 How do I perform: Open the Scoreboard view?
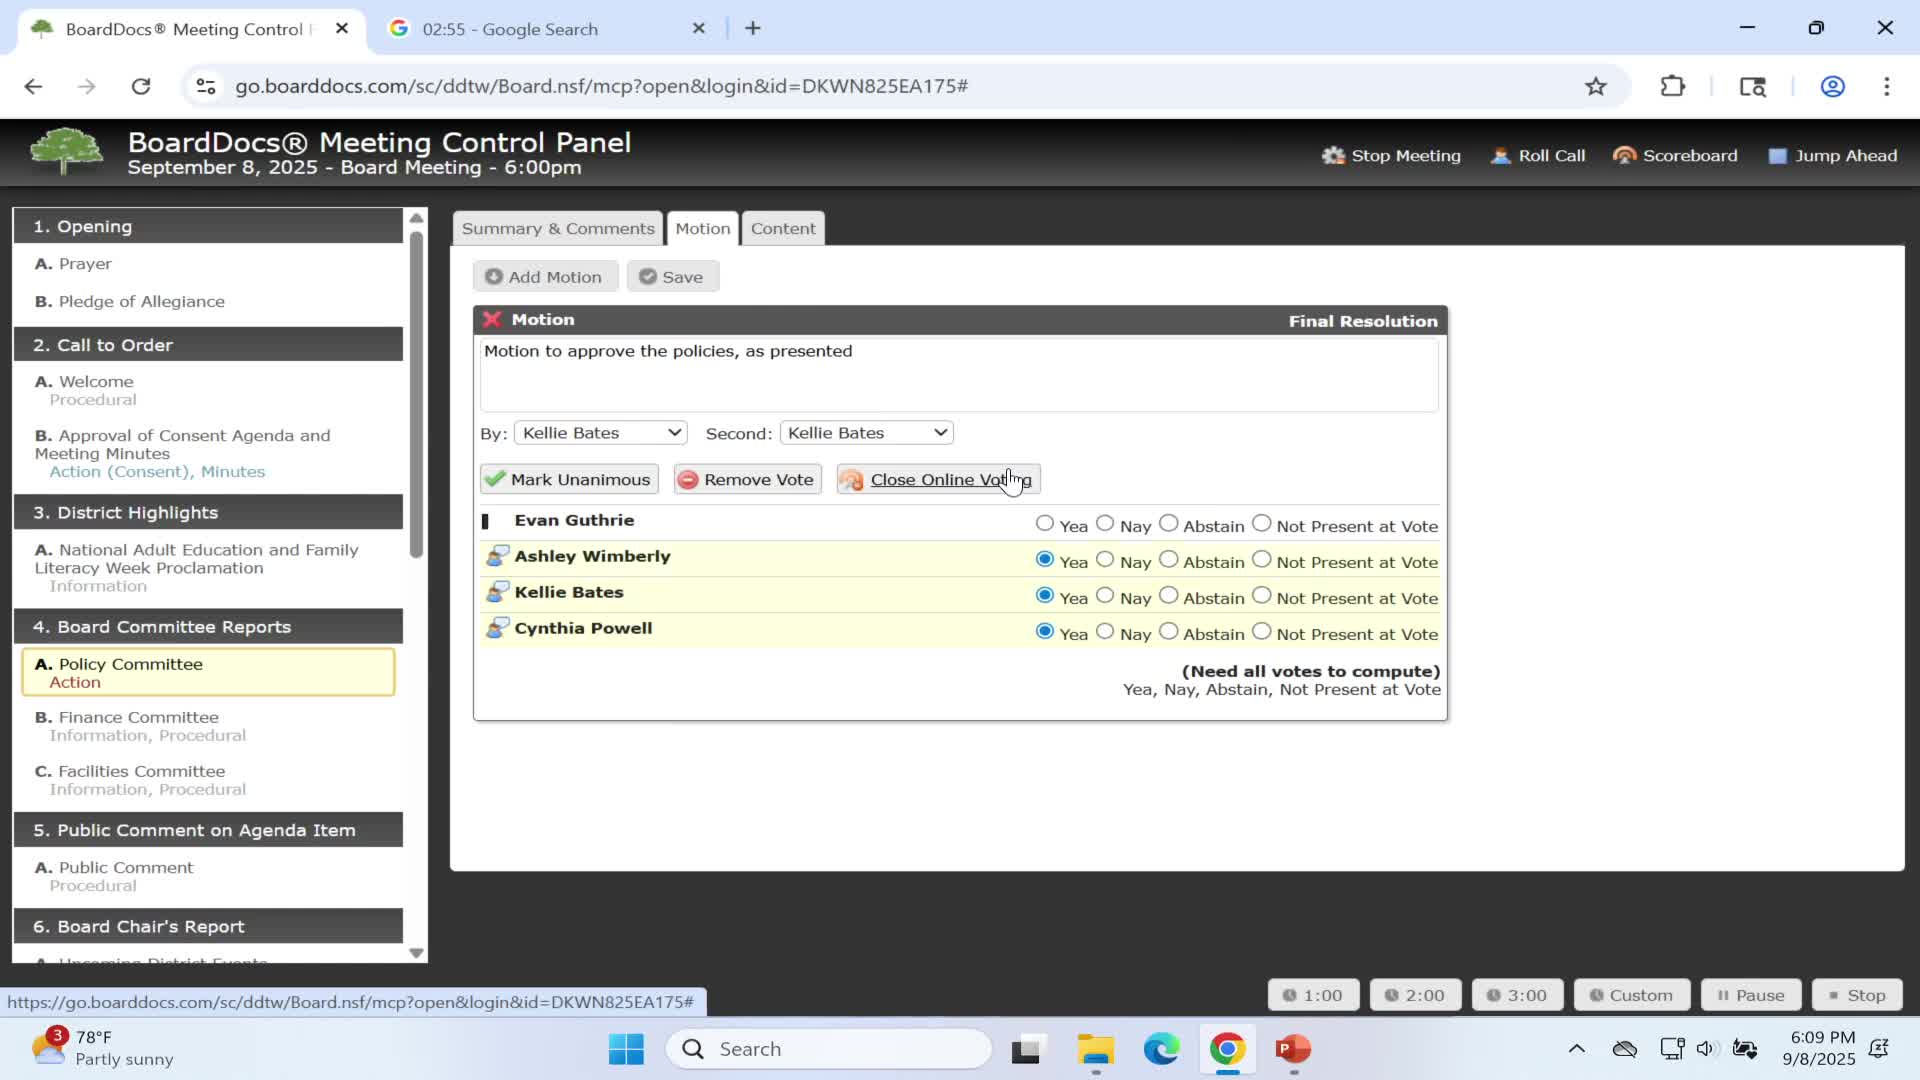pos(1675,156)
